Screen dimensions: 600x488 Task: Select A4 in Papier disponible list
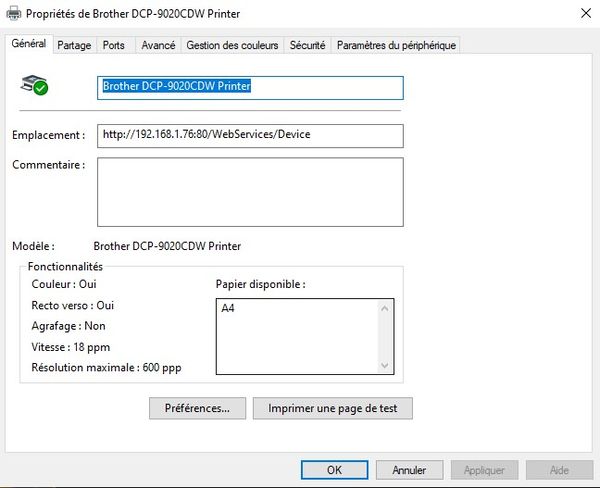click(228, 308)
